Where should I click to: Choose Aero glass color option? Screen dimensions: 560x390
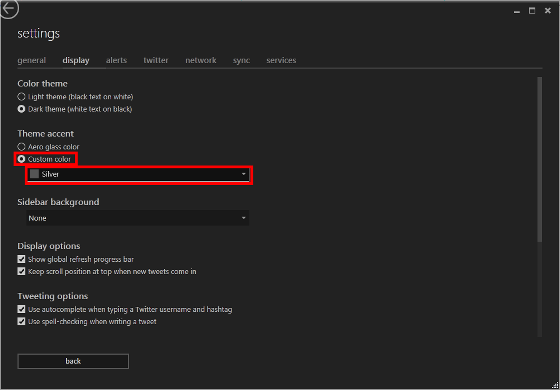21,146
